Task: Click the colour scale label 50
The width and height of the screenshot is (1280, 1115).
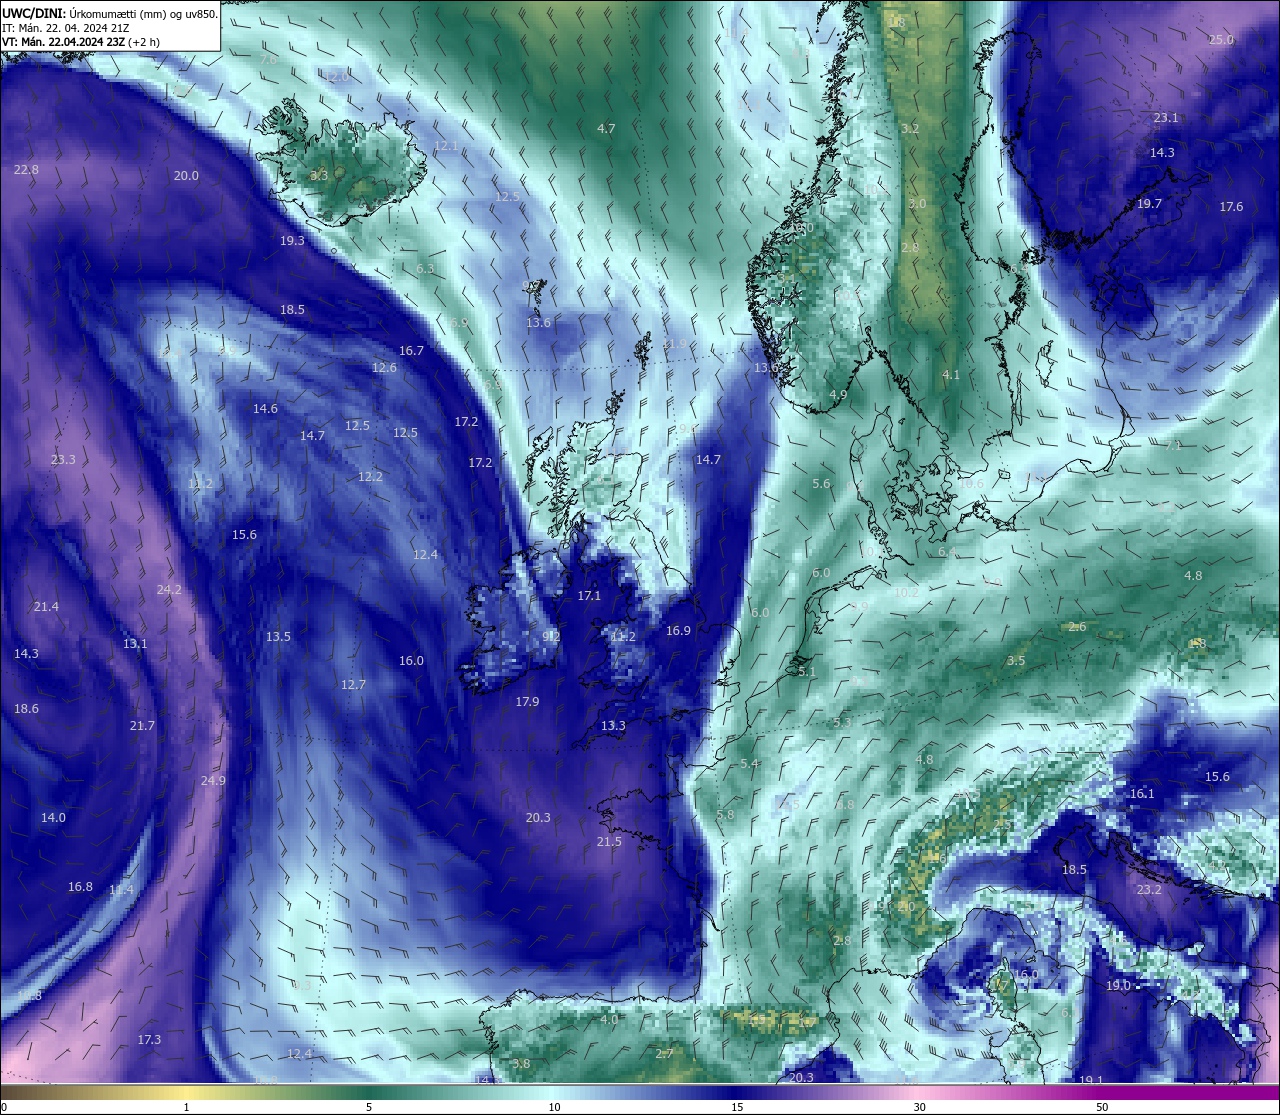Action: point(1102,1107)
